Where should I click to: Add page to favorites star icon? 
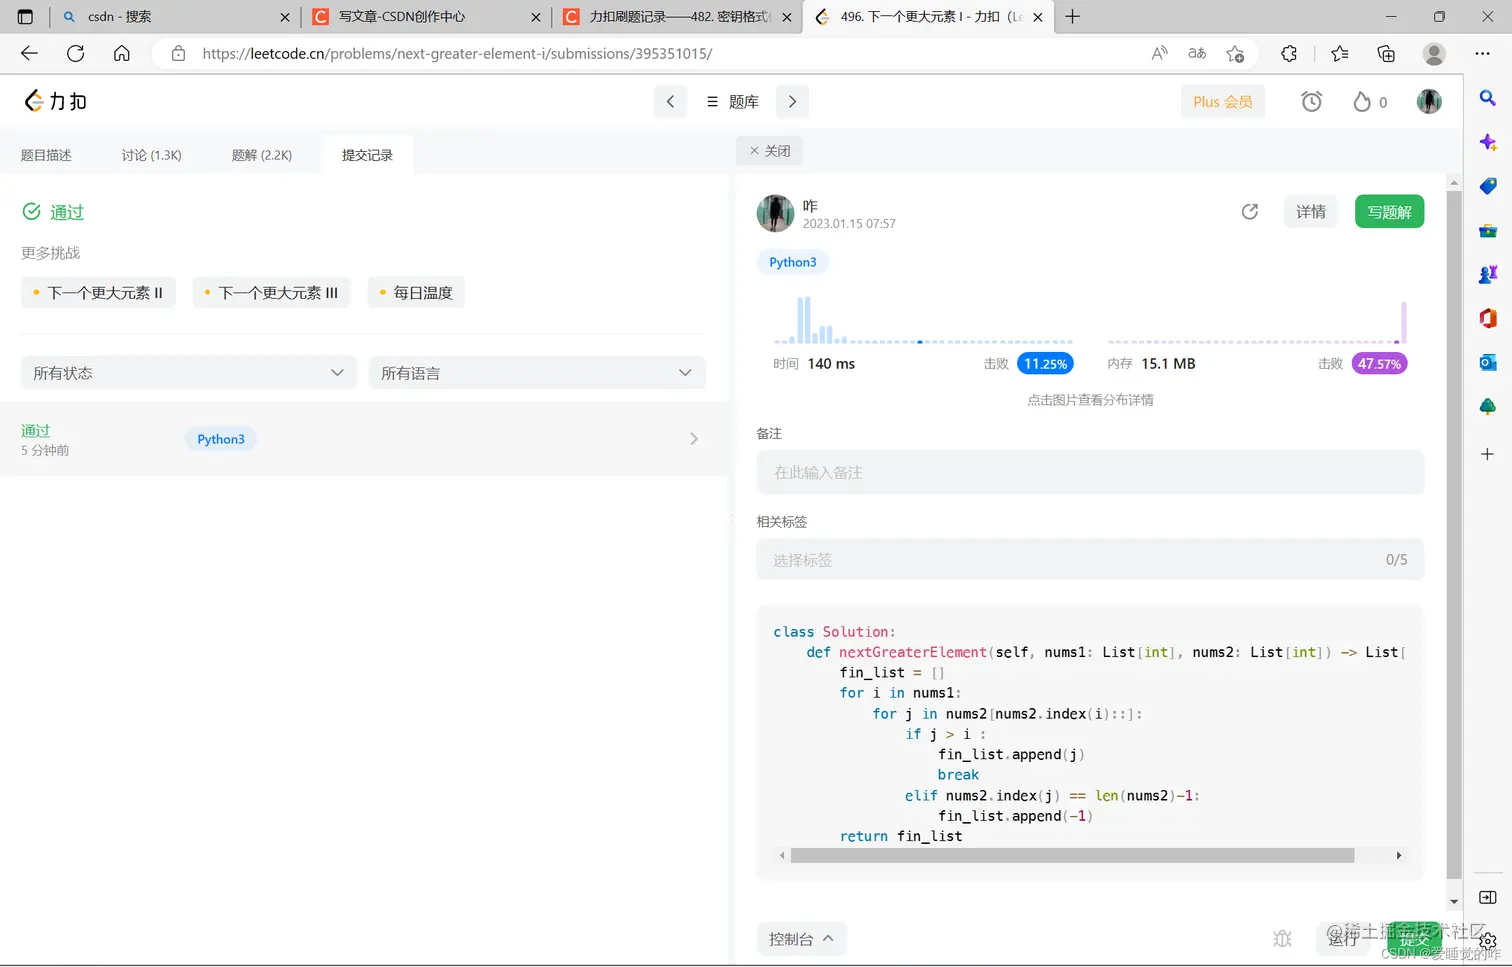[1236, 54]
